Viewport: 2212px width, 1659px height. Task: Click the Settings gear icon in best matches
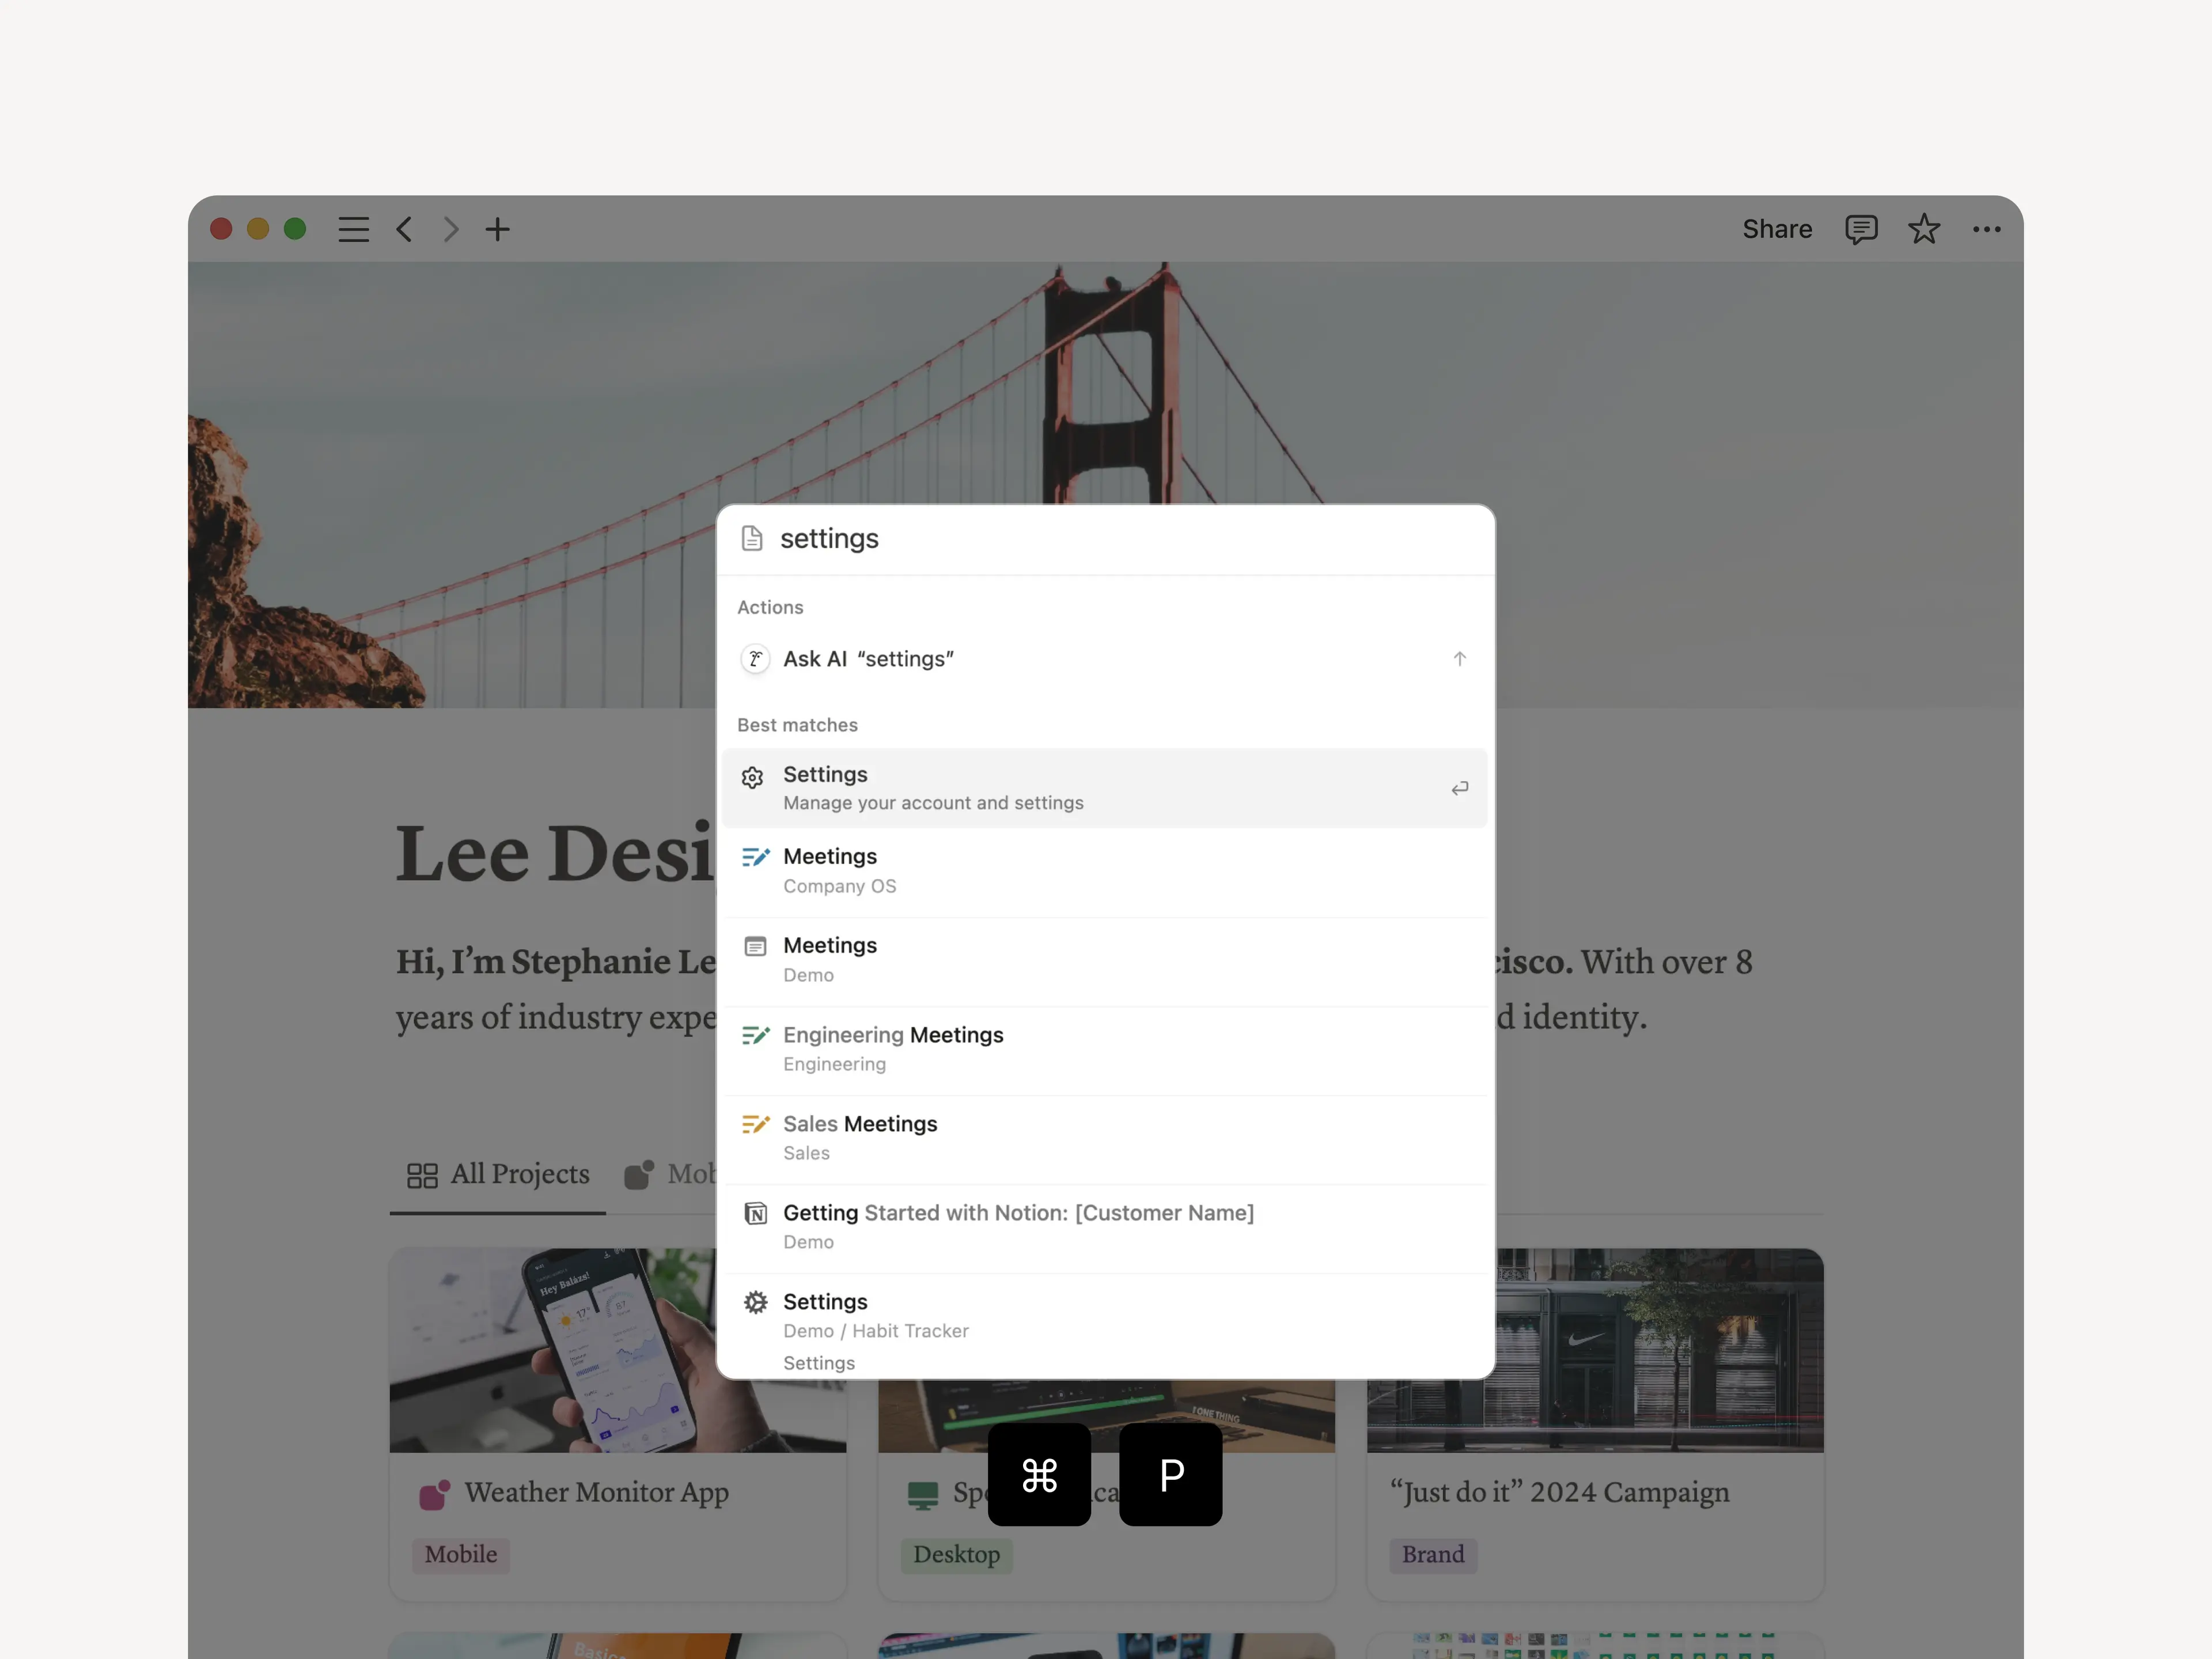753,777
